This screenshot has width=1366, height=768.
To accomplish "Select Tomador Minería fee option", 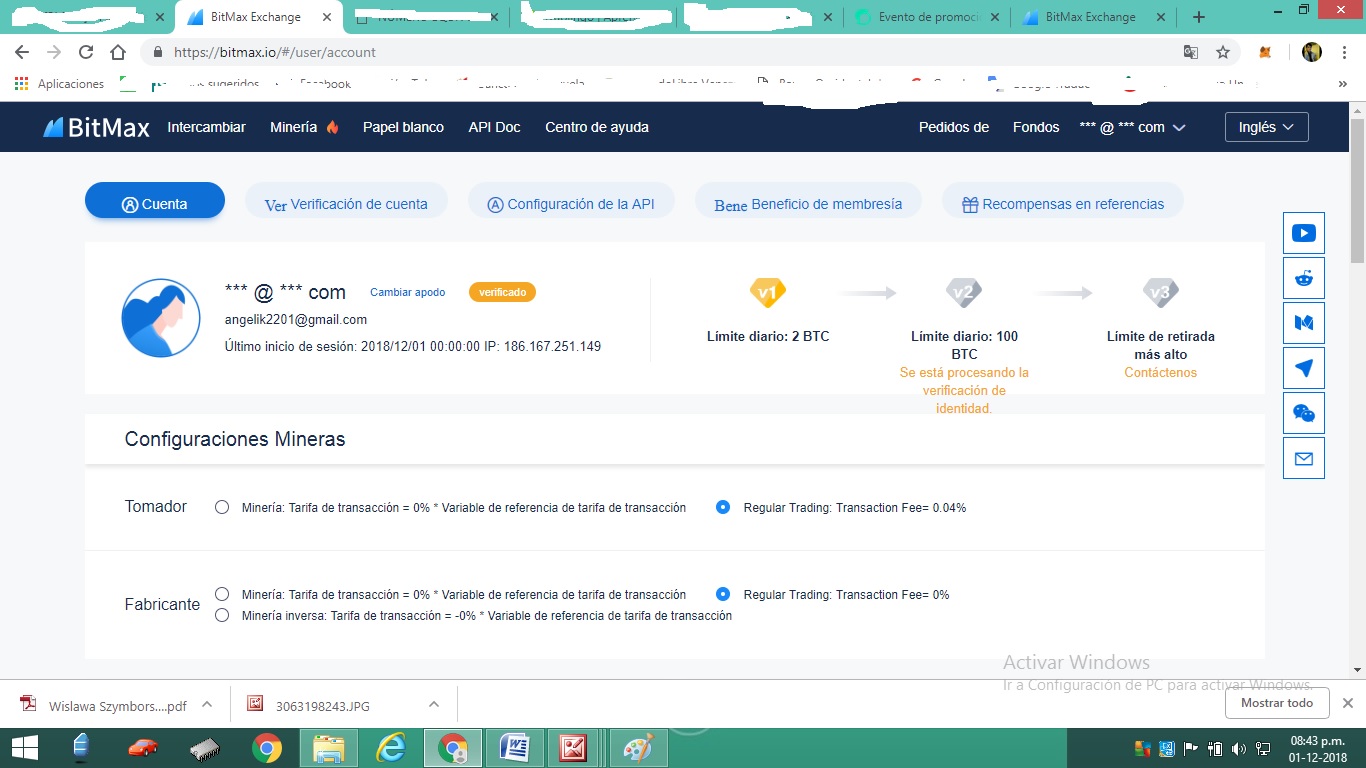I will tap(222, 507).
